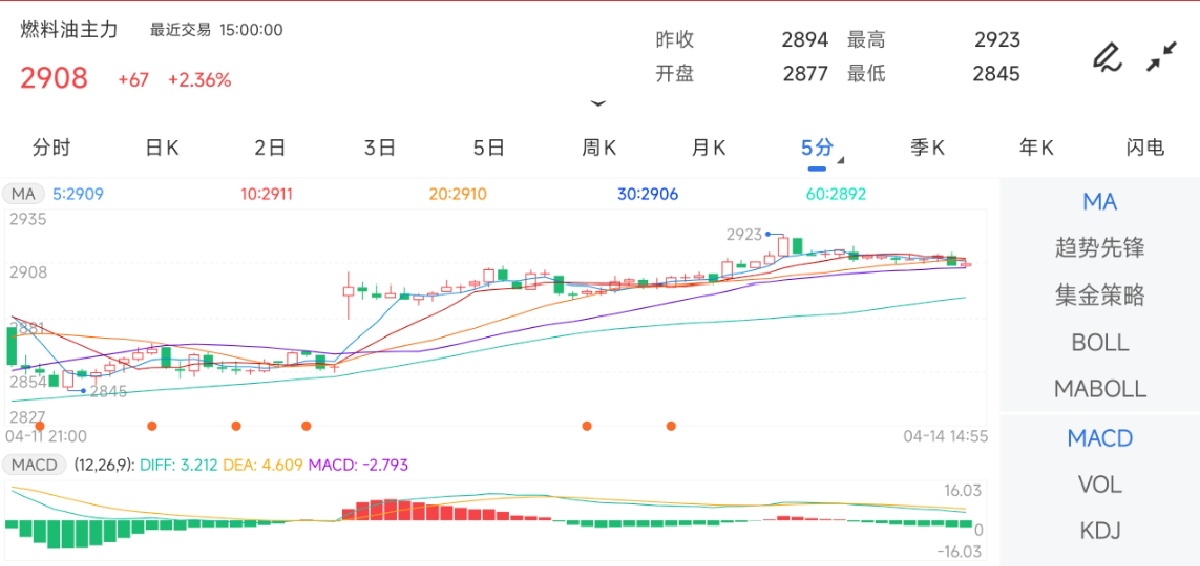Screen dimensions: 1200x566
Task: Click the 燃料油主力 contract title
Action: click(x=69, y=30)
